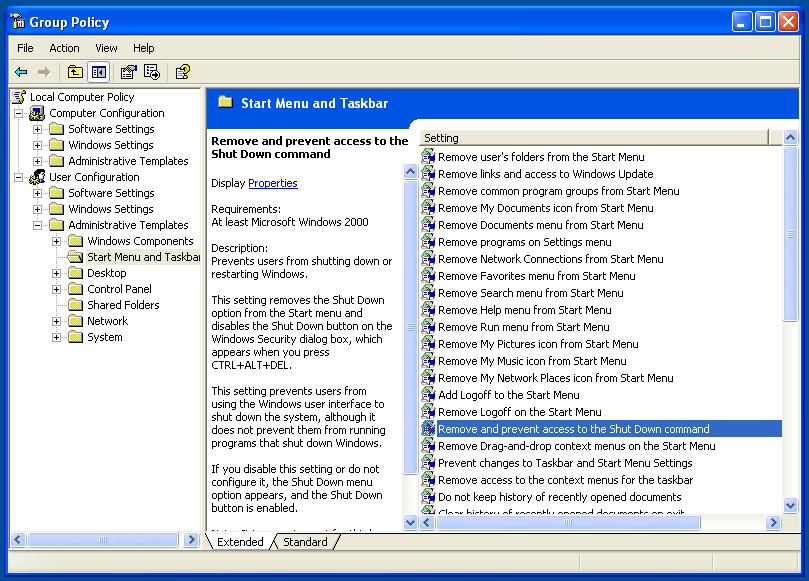Click the Forward arrow toolbar icon
The image size is (809, 581).
pyautogui.click(x=44, y=72)
